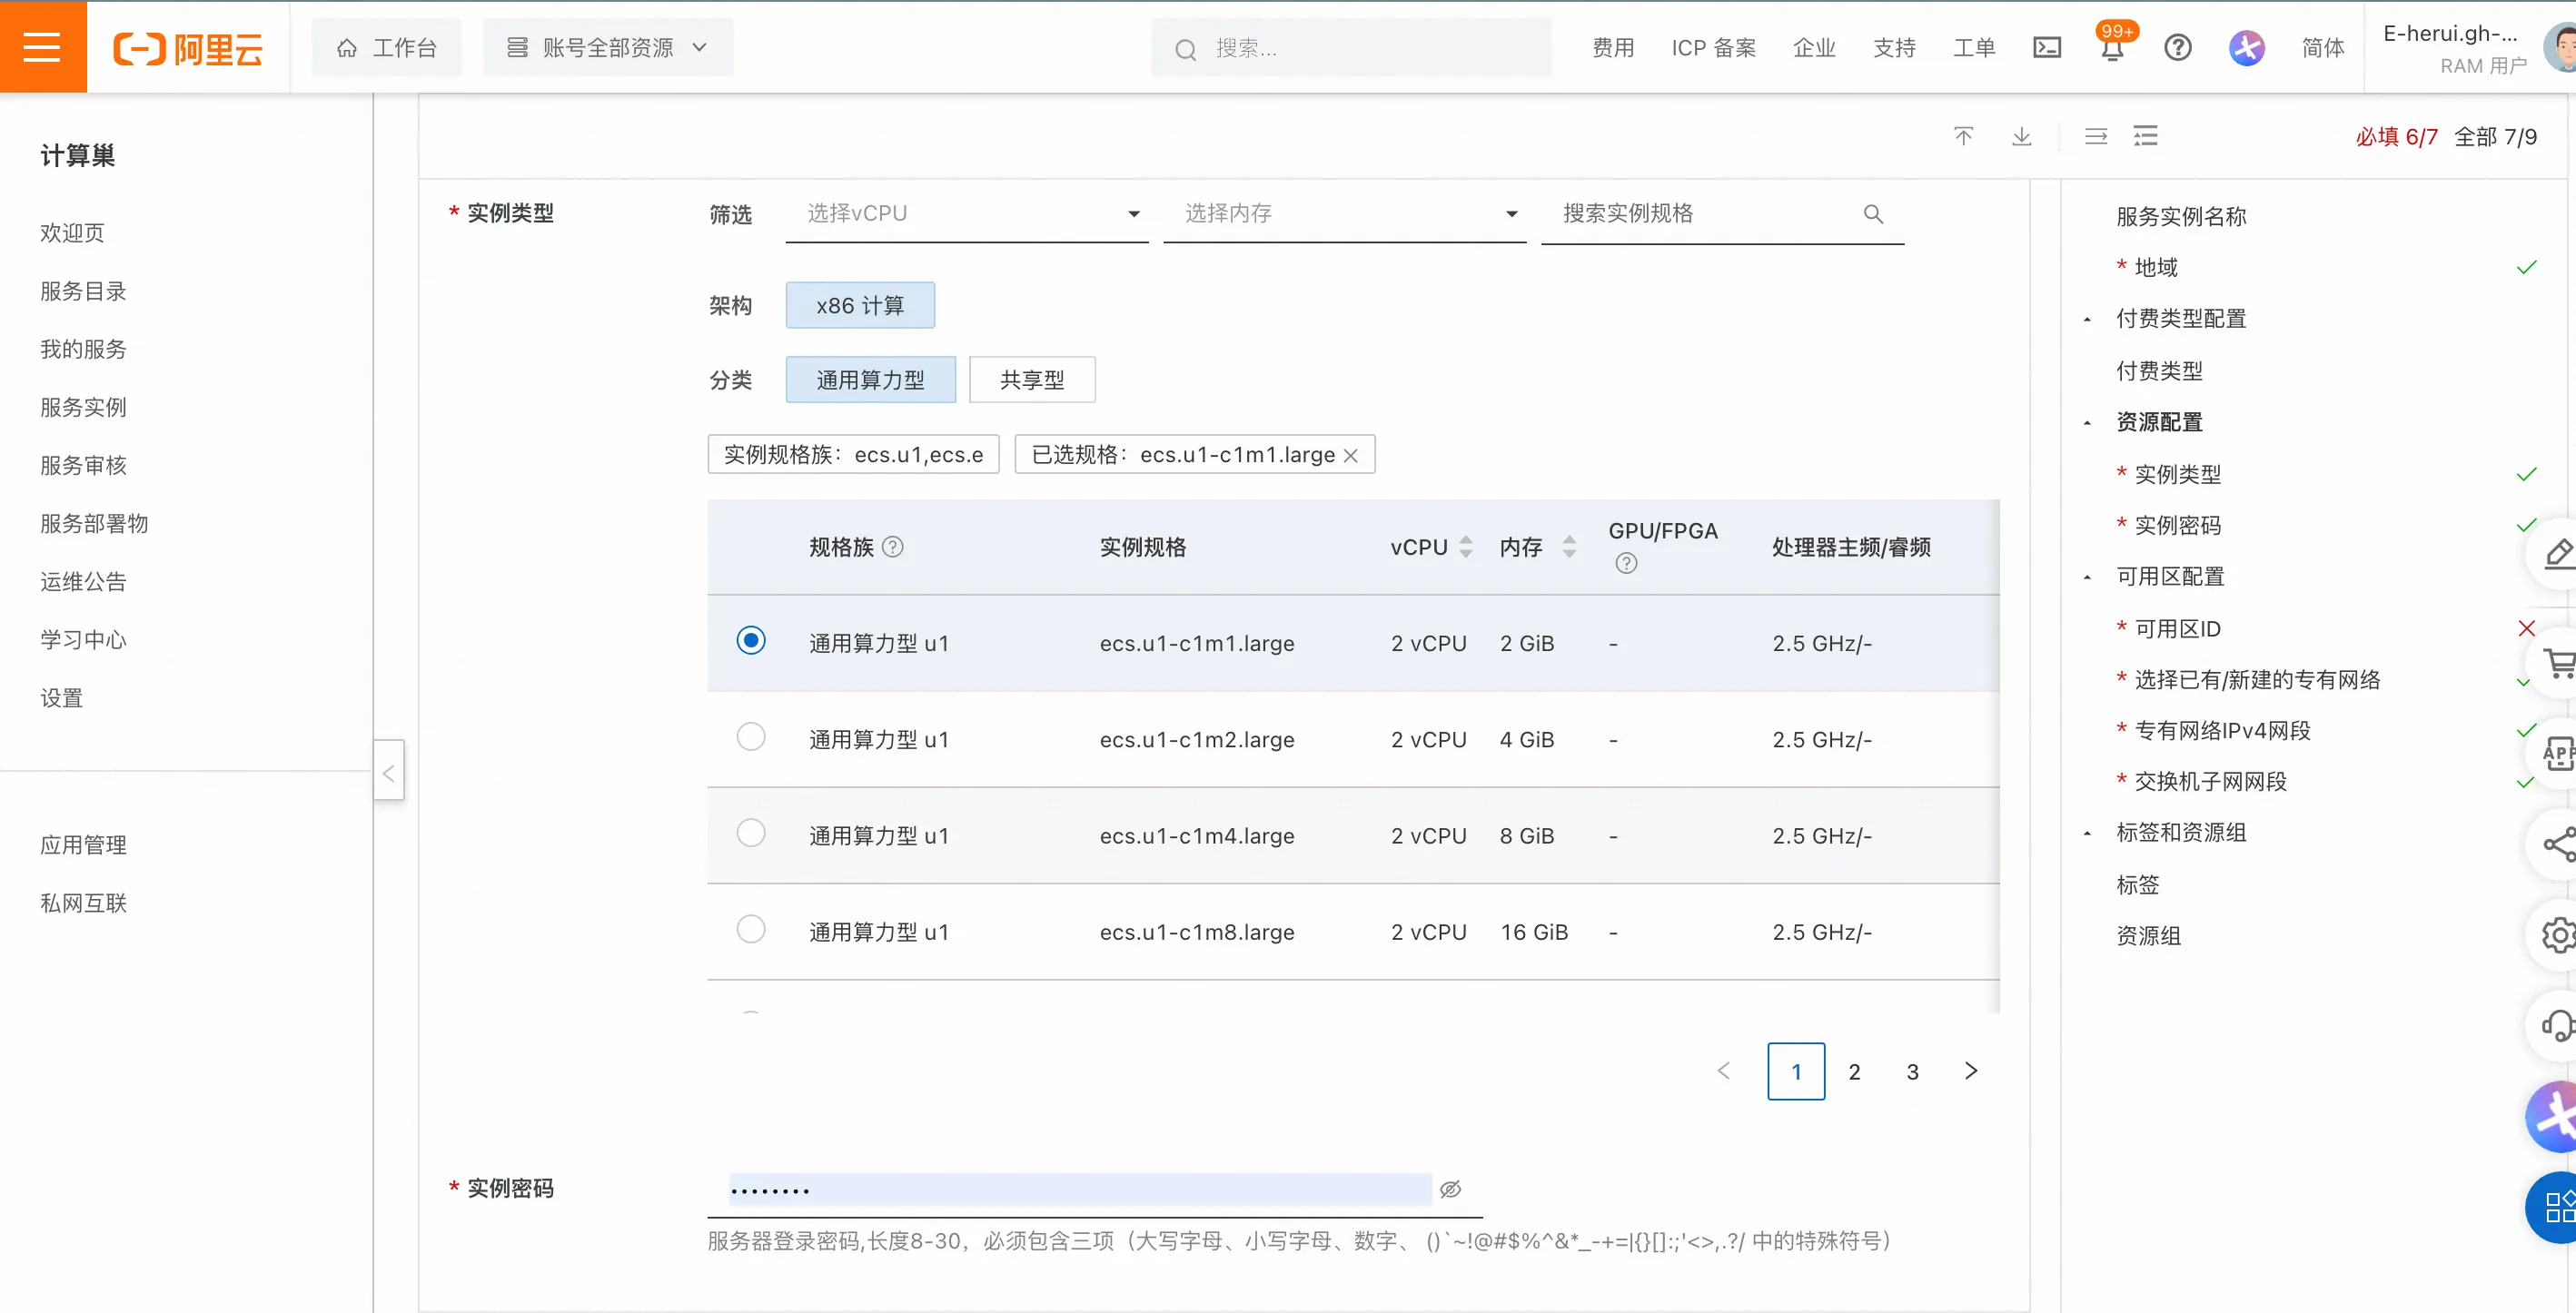2576x1313 pixels.
Task: Click the scroll-to-top arrow icon
Action: click(1963, 136)
